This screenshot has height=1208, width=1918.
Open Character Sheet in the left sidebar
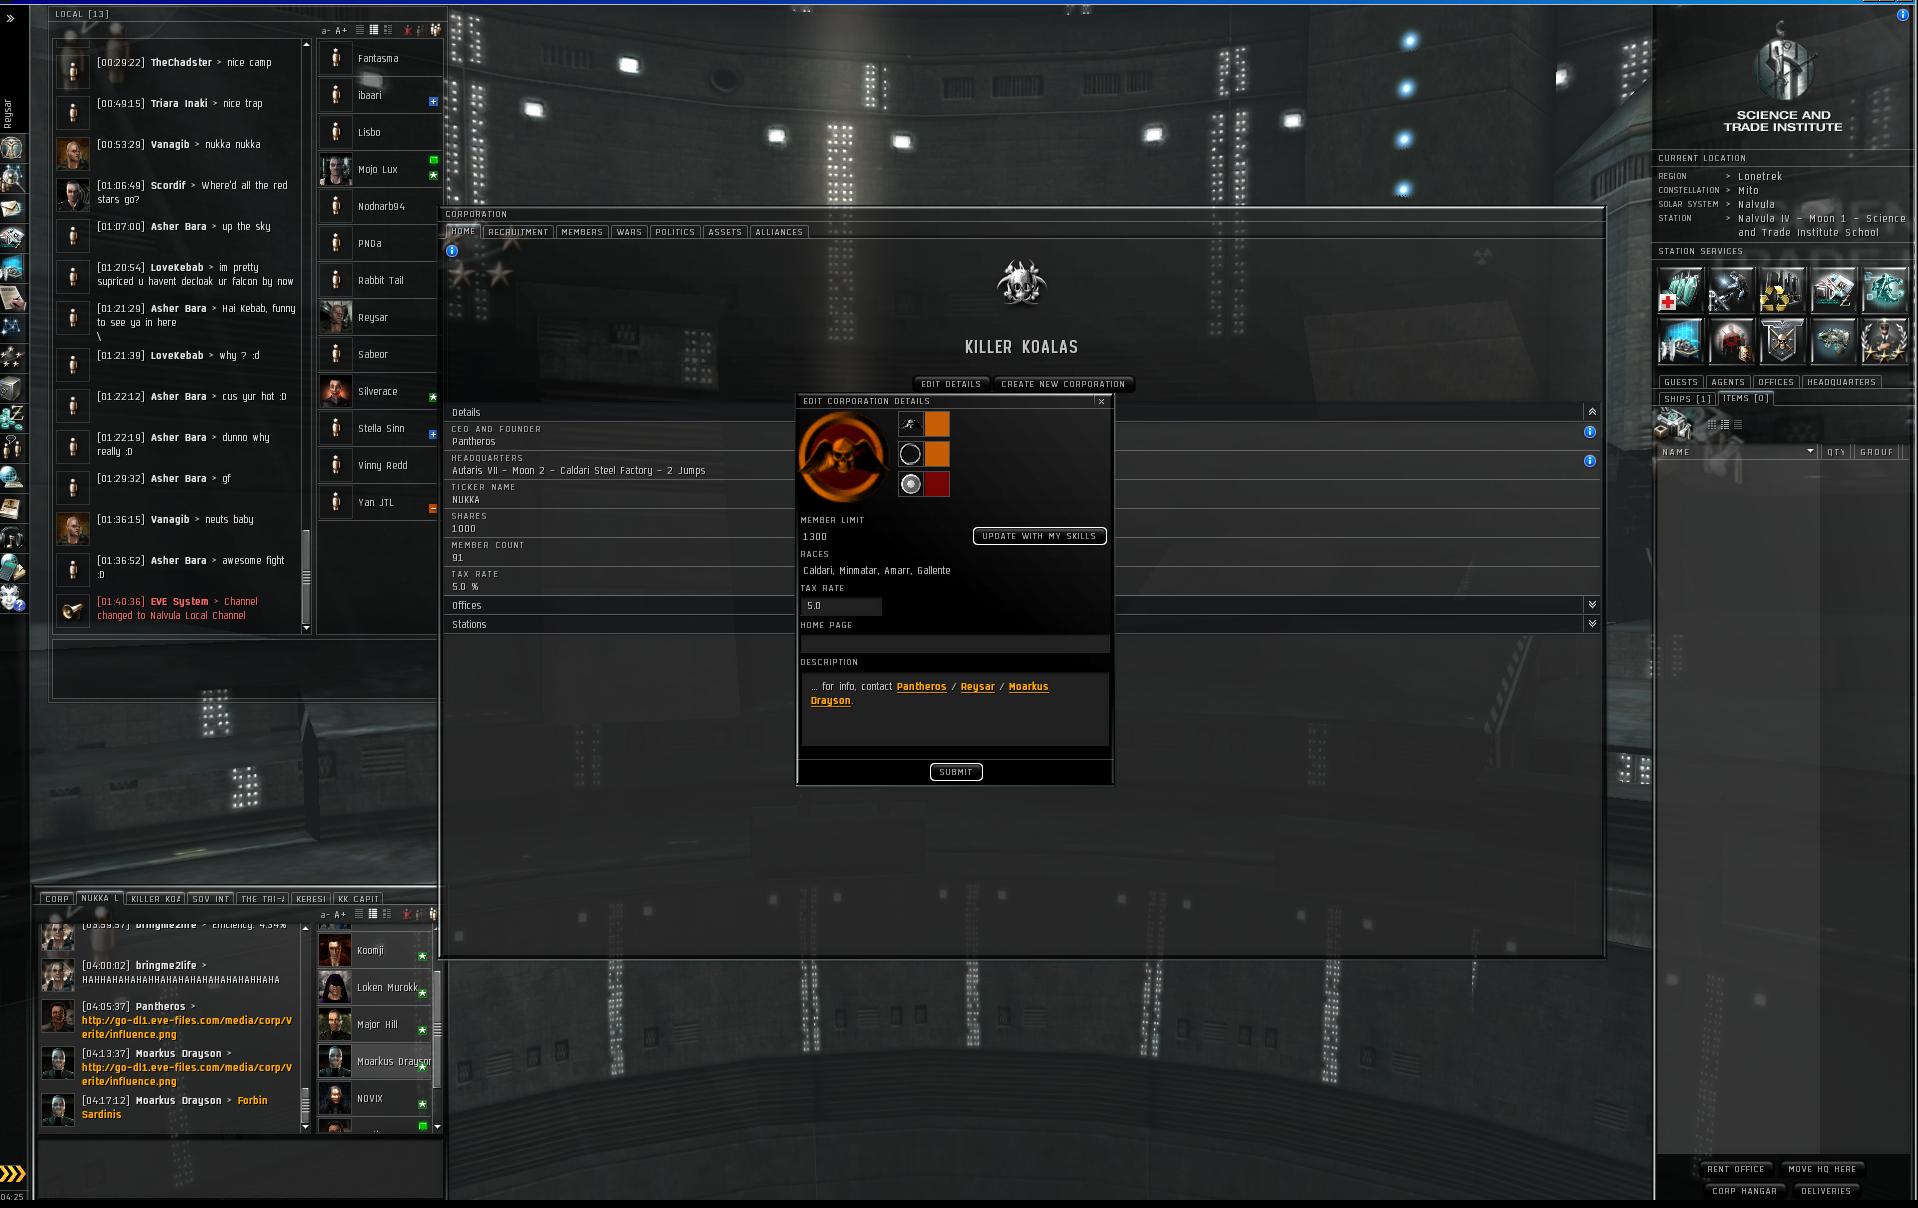tap(12, 148)
